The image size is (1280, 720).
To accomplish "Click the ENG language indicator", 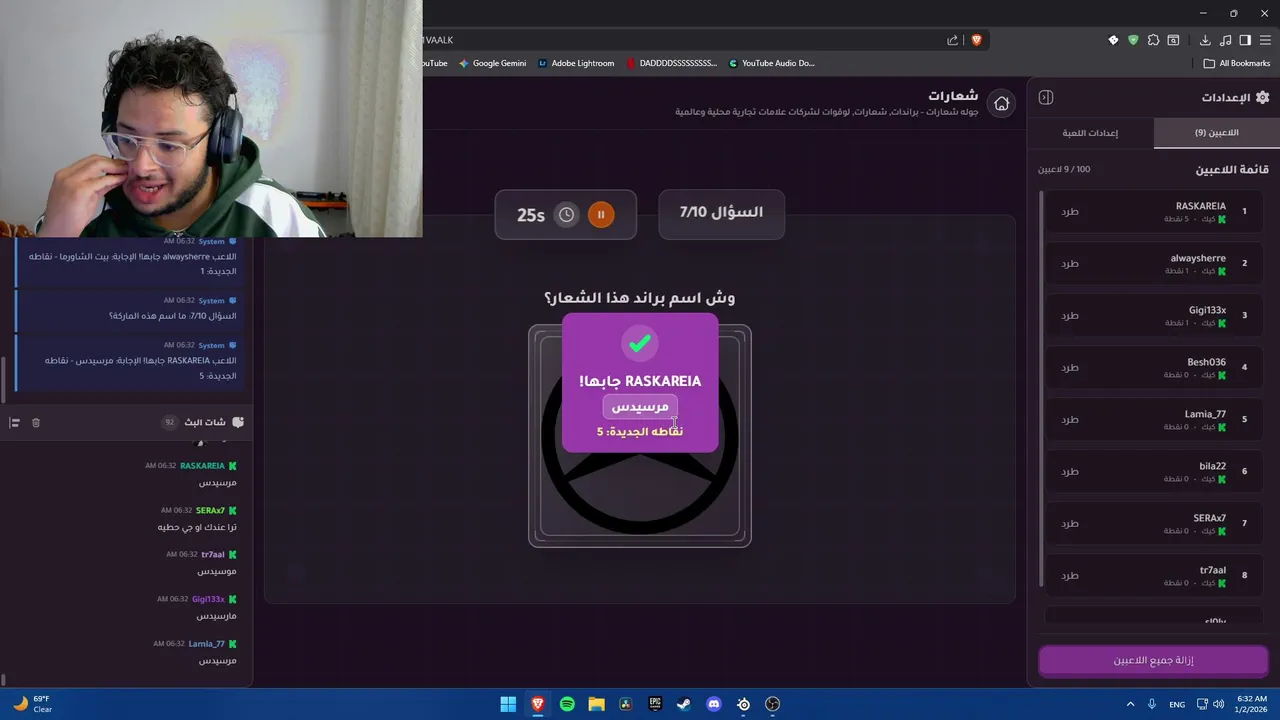I will 1177,704.
